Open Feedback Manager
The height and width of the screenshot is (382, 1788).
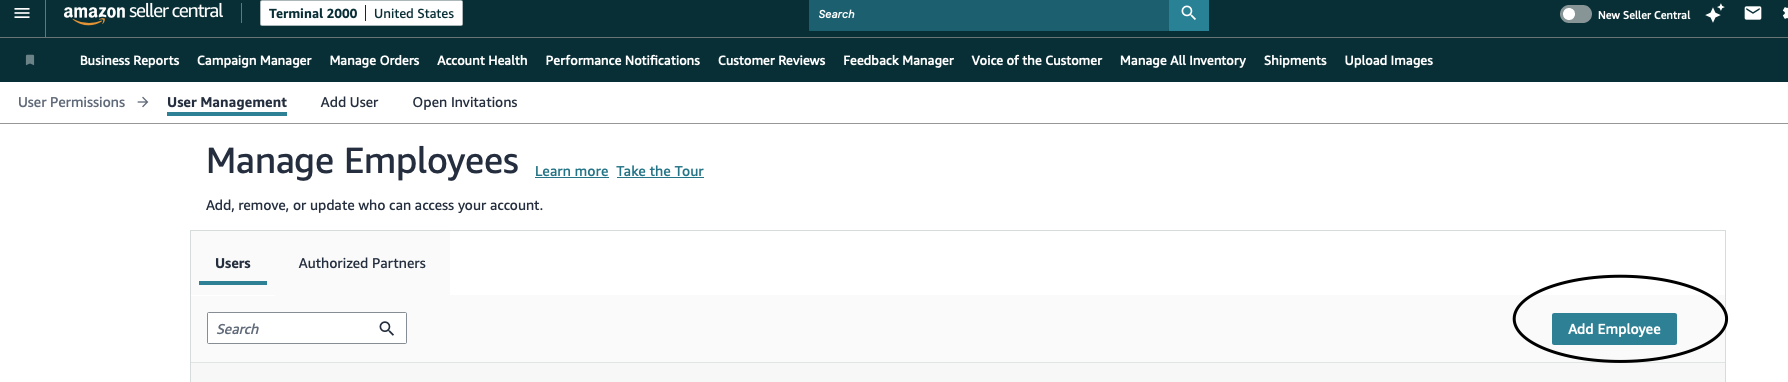tap(898, 60)
